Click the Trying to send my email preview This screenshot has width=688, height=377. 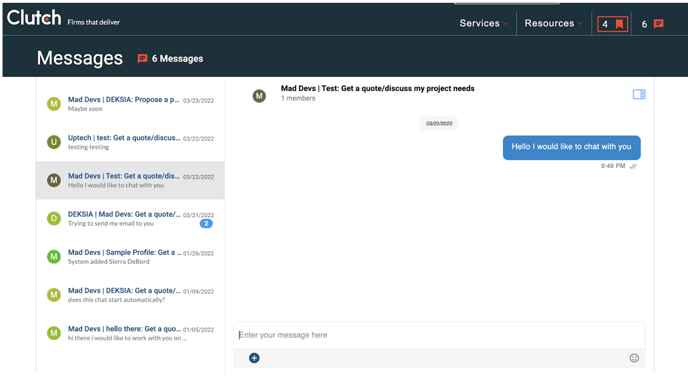tap(111, 223)
